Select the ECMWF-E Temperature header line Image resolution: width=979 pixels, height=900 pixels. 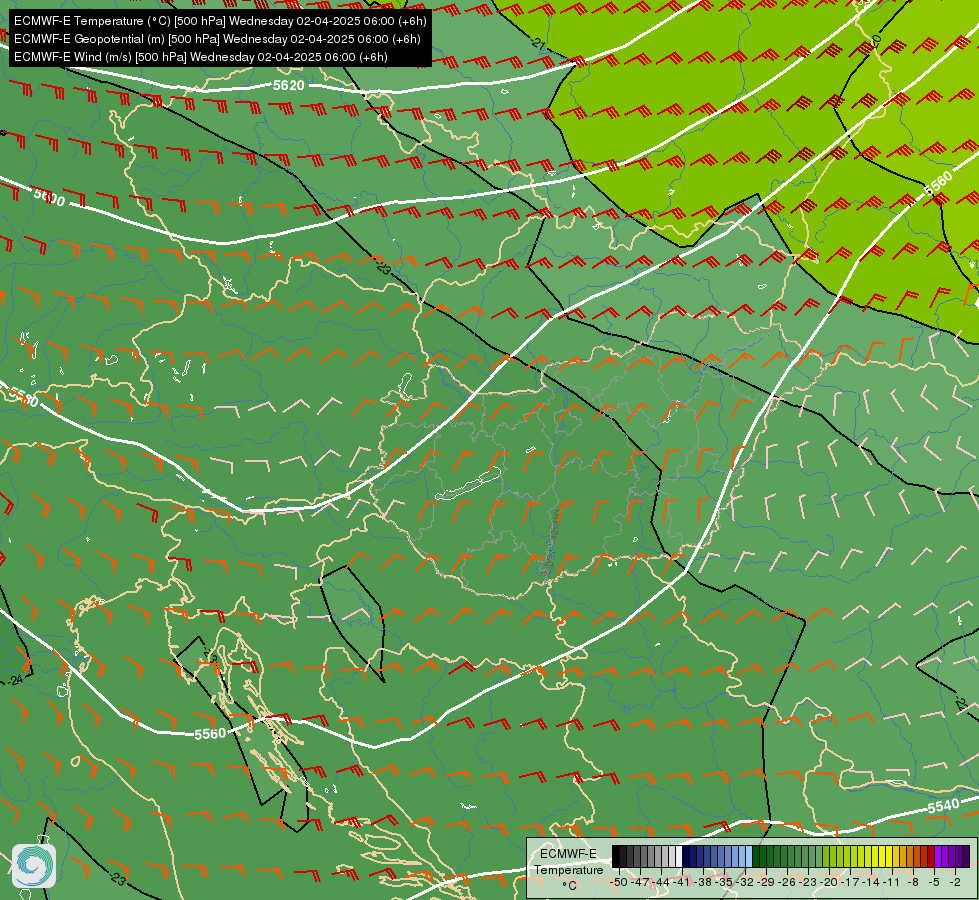click(220, 21)
